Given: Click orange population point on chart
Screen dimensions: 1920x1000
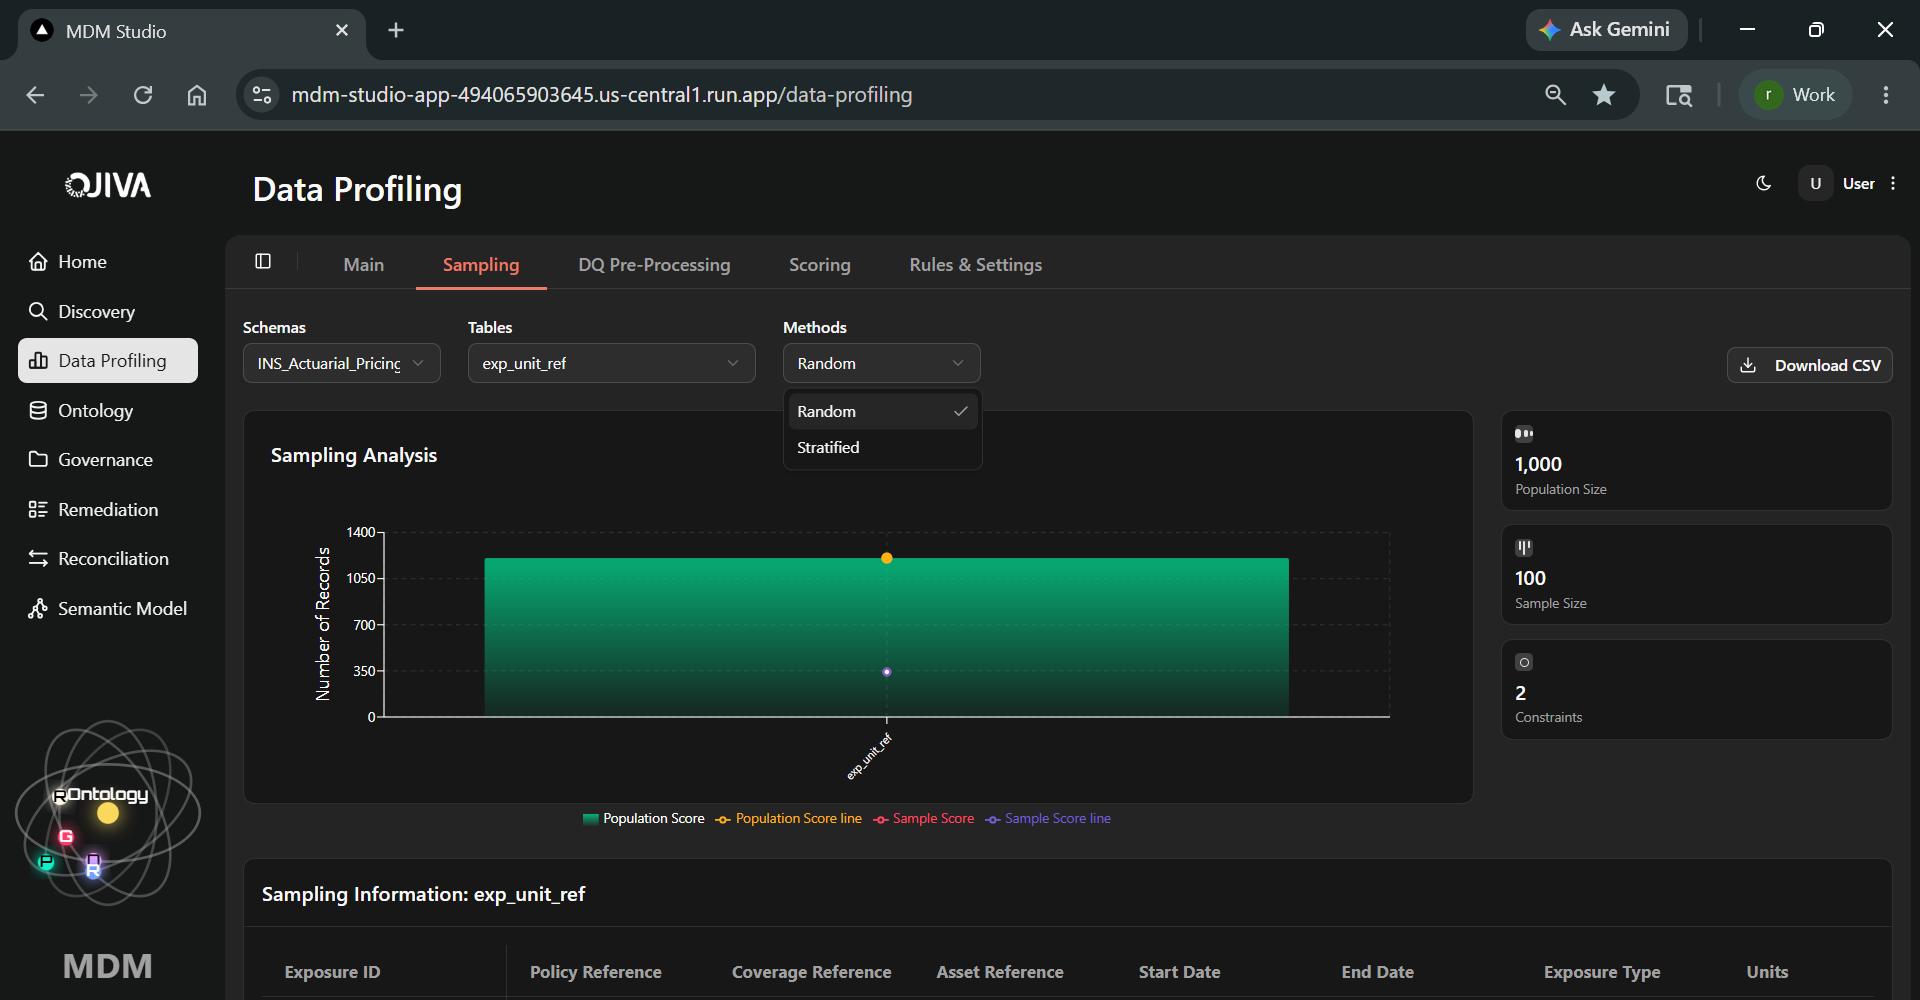Looking at the screenshot, I should click(887, 558).
